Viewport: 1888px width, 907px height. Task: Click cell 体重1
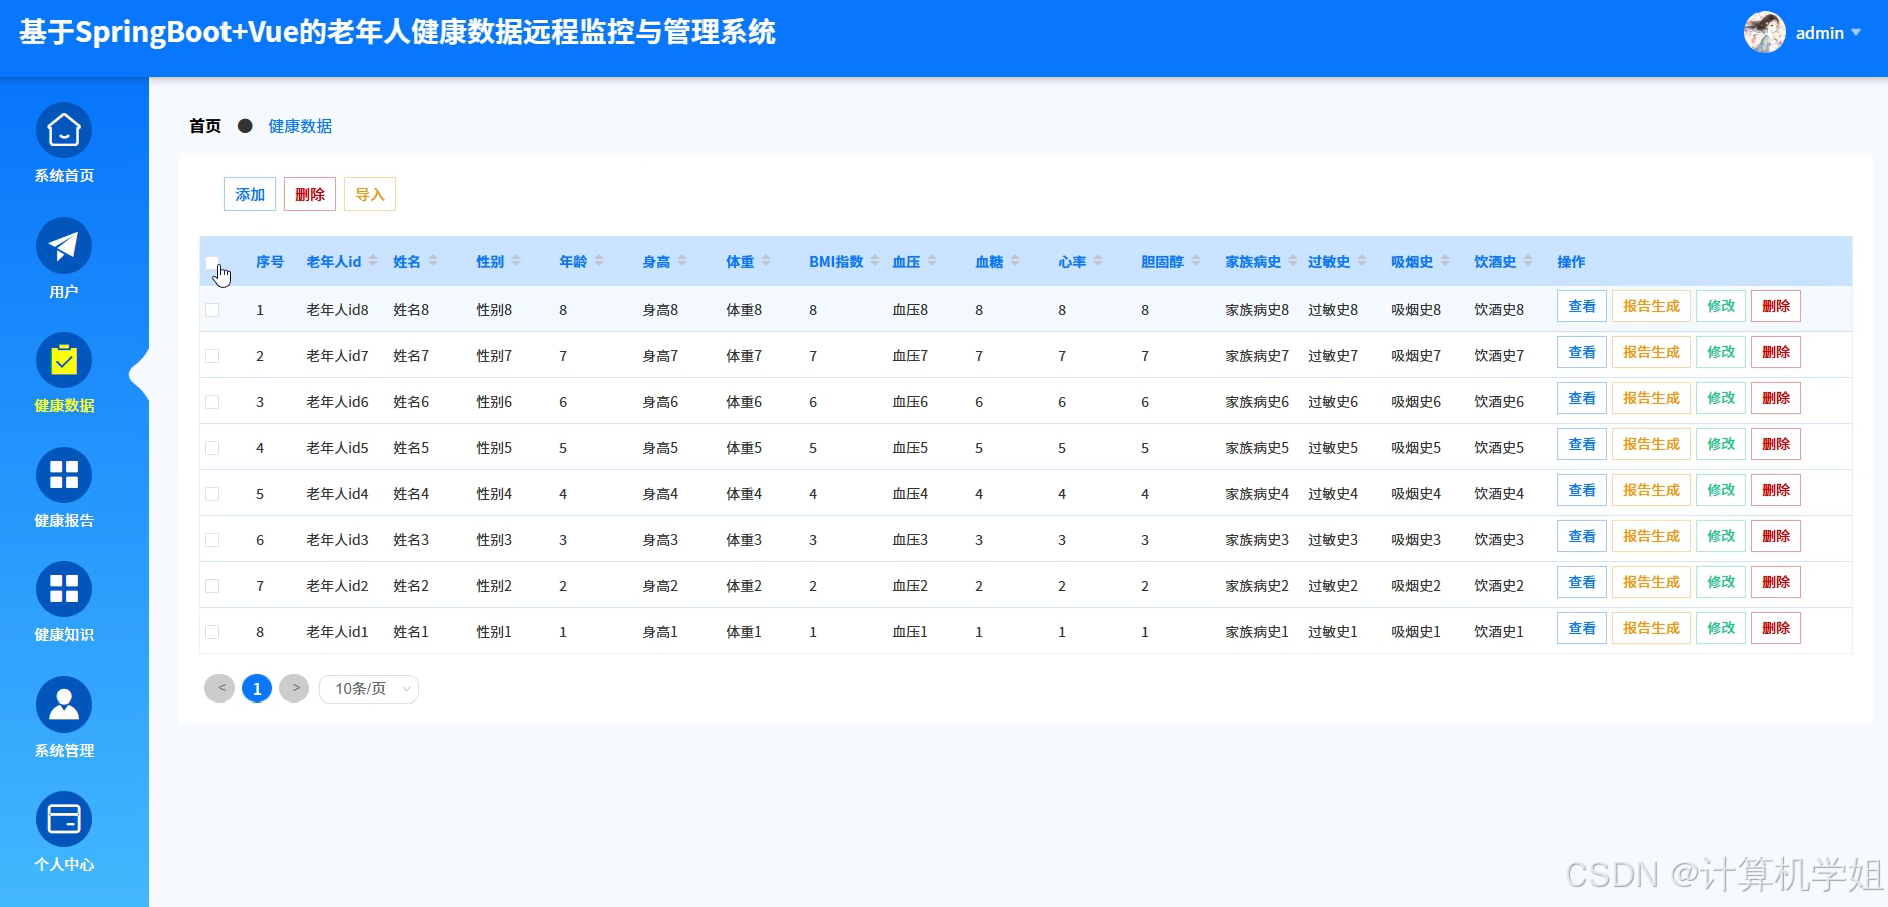[744, 632]
